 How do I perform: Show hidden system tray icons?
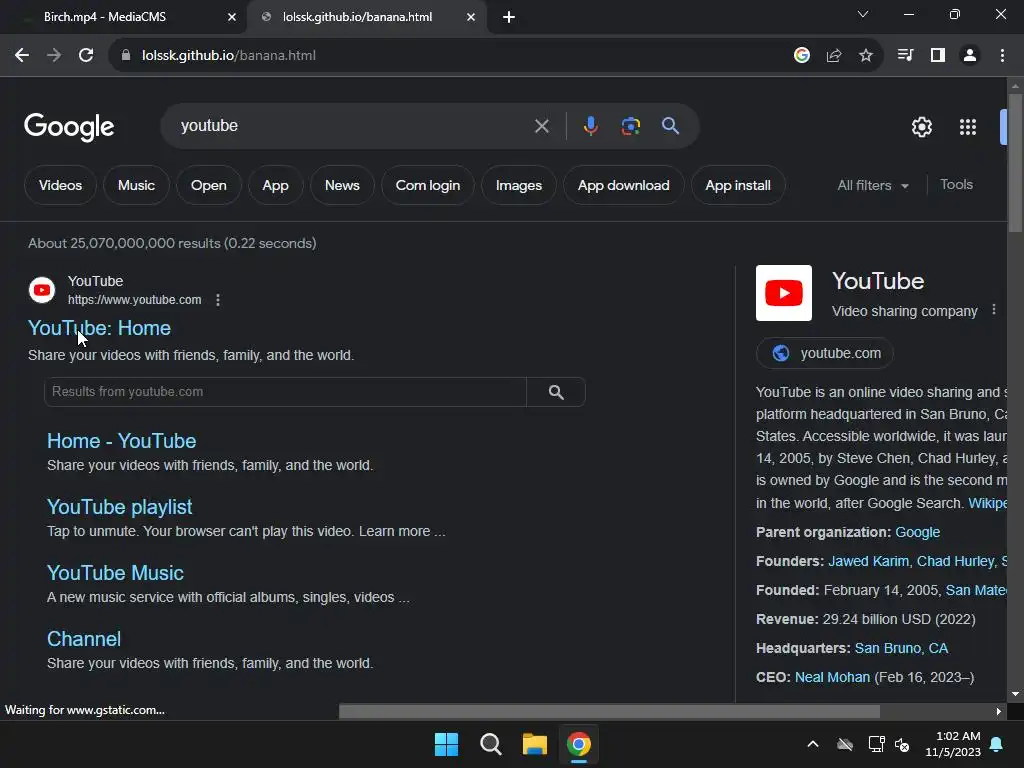tap(813, 744)
